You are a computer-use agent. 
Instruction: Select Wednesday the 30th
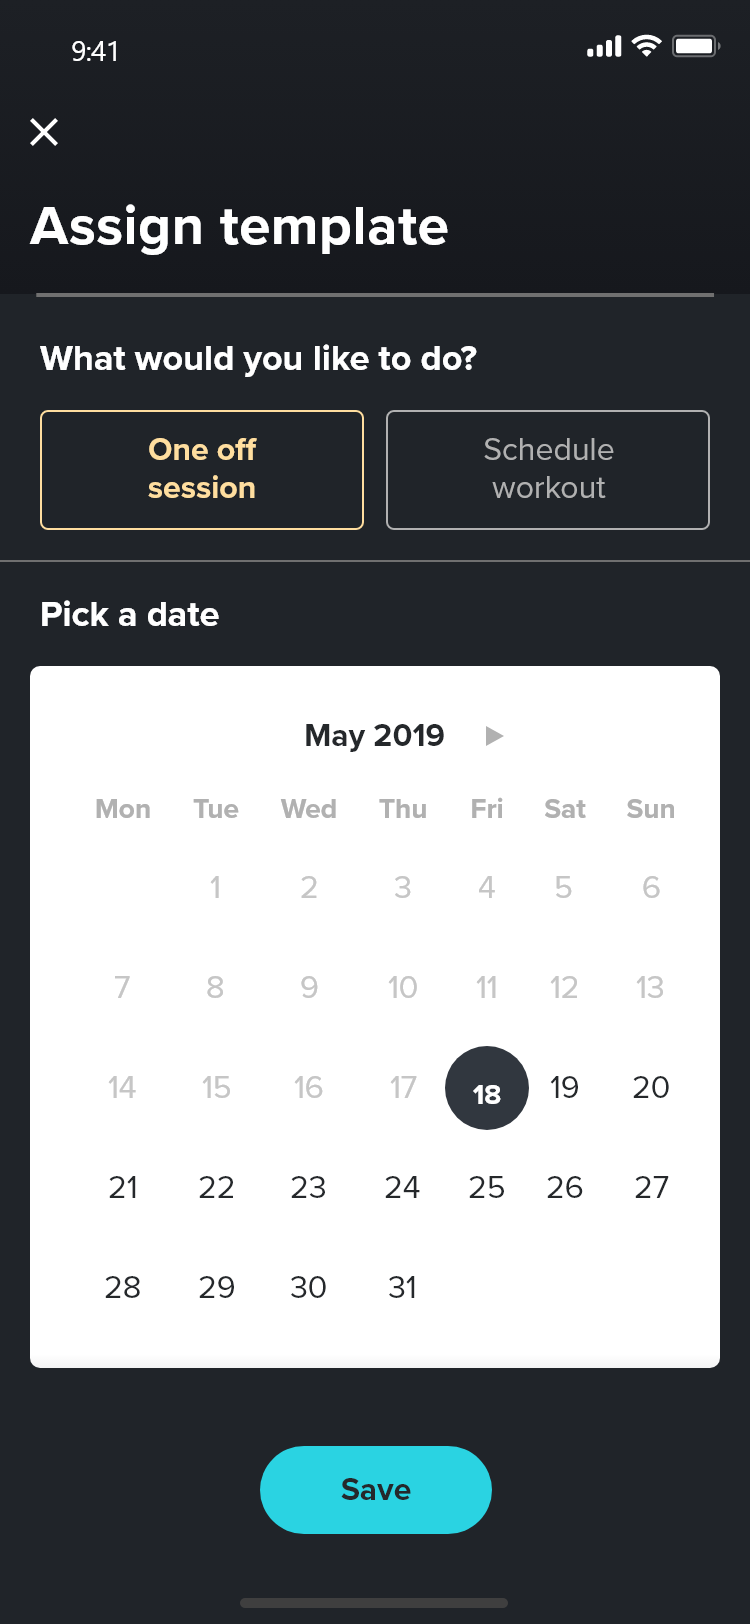click(x=308, y=1288)
